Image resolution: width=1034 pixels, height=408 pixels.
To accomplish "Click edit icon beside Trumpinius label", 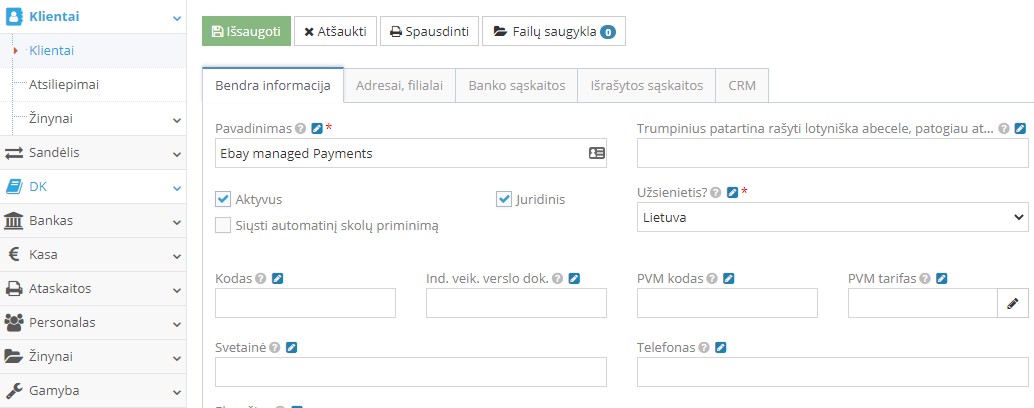I will click(1021, 128).
